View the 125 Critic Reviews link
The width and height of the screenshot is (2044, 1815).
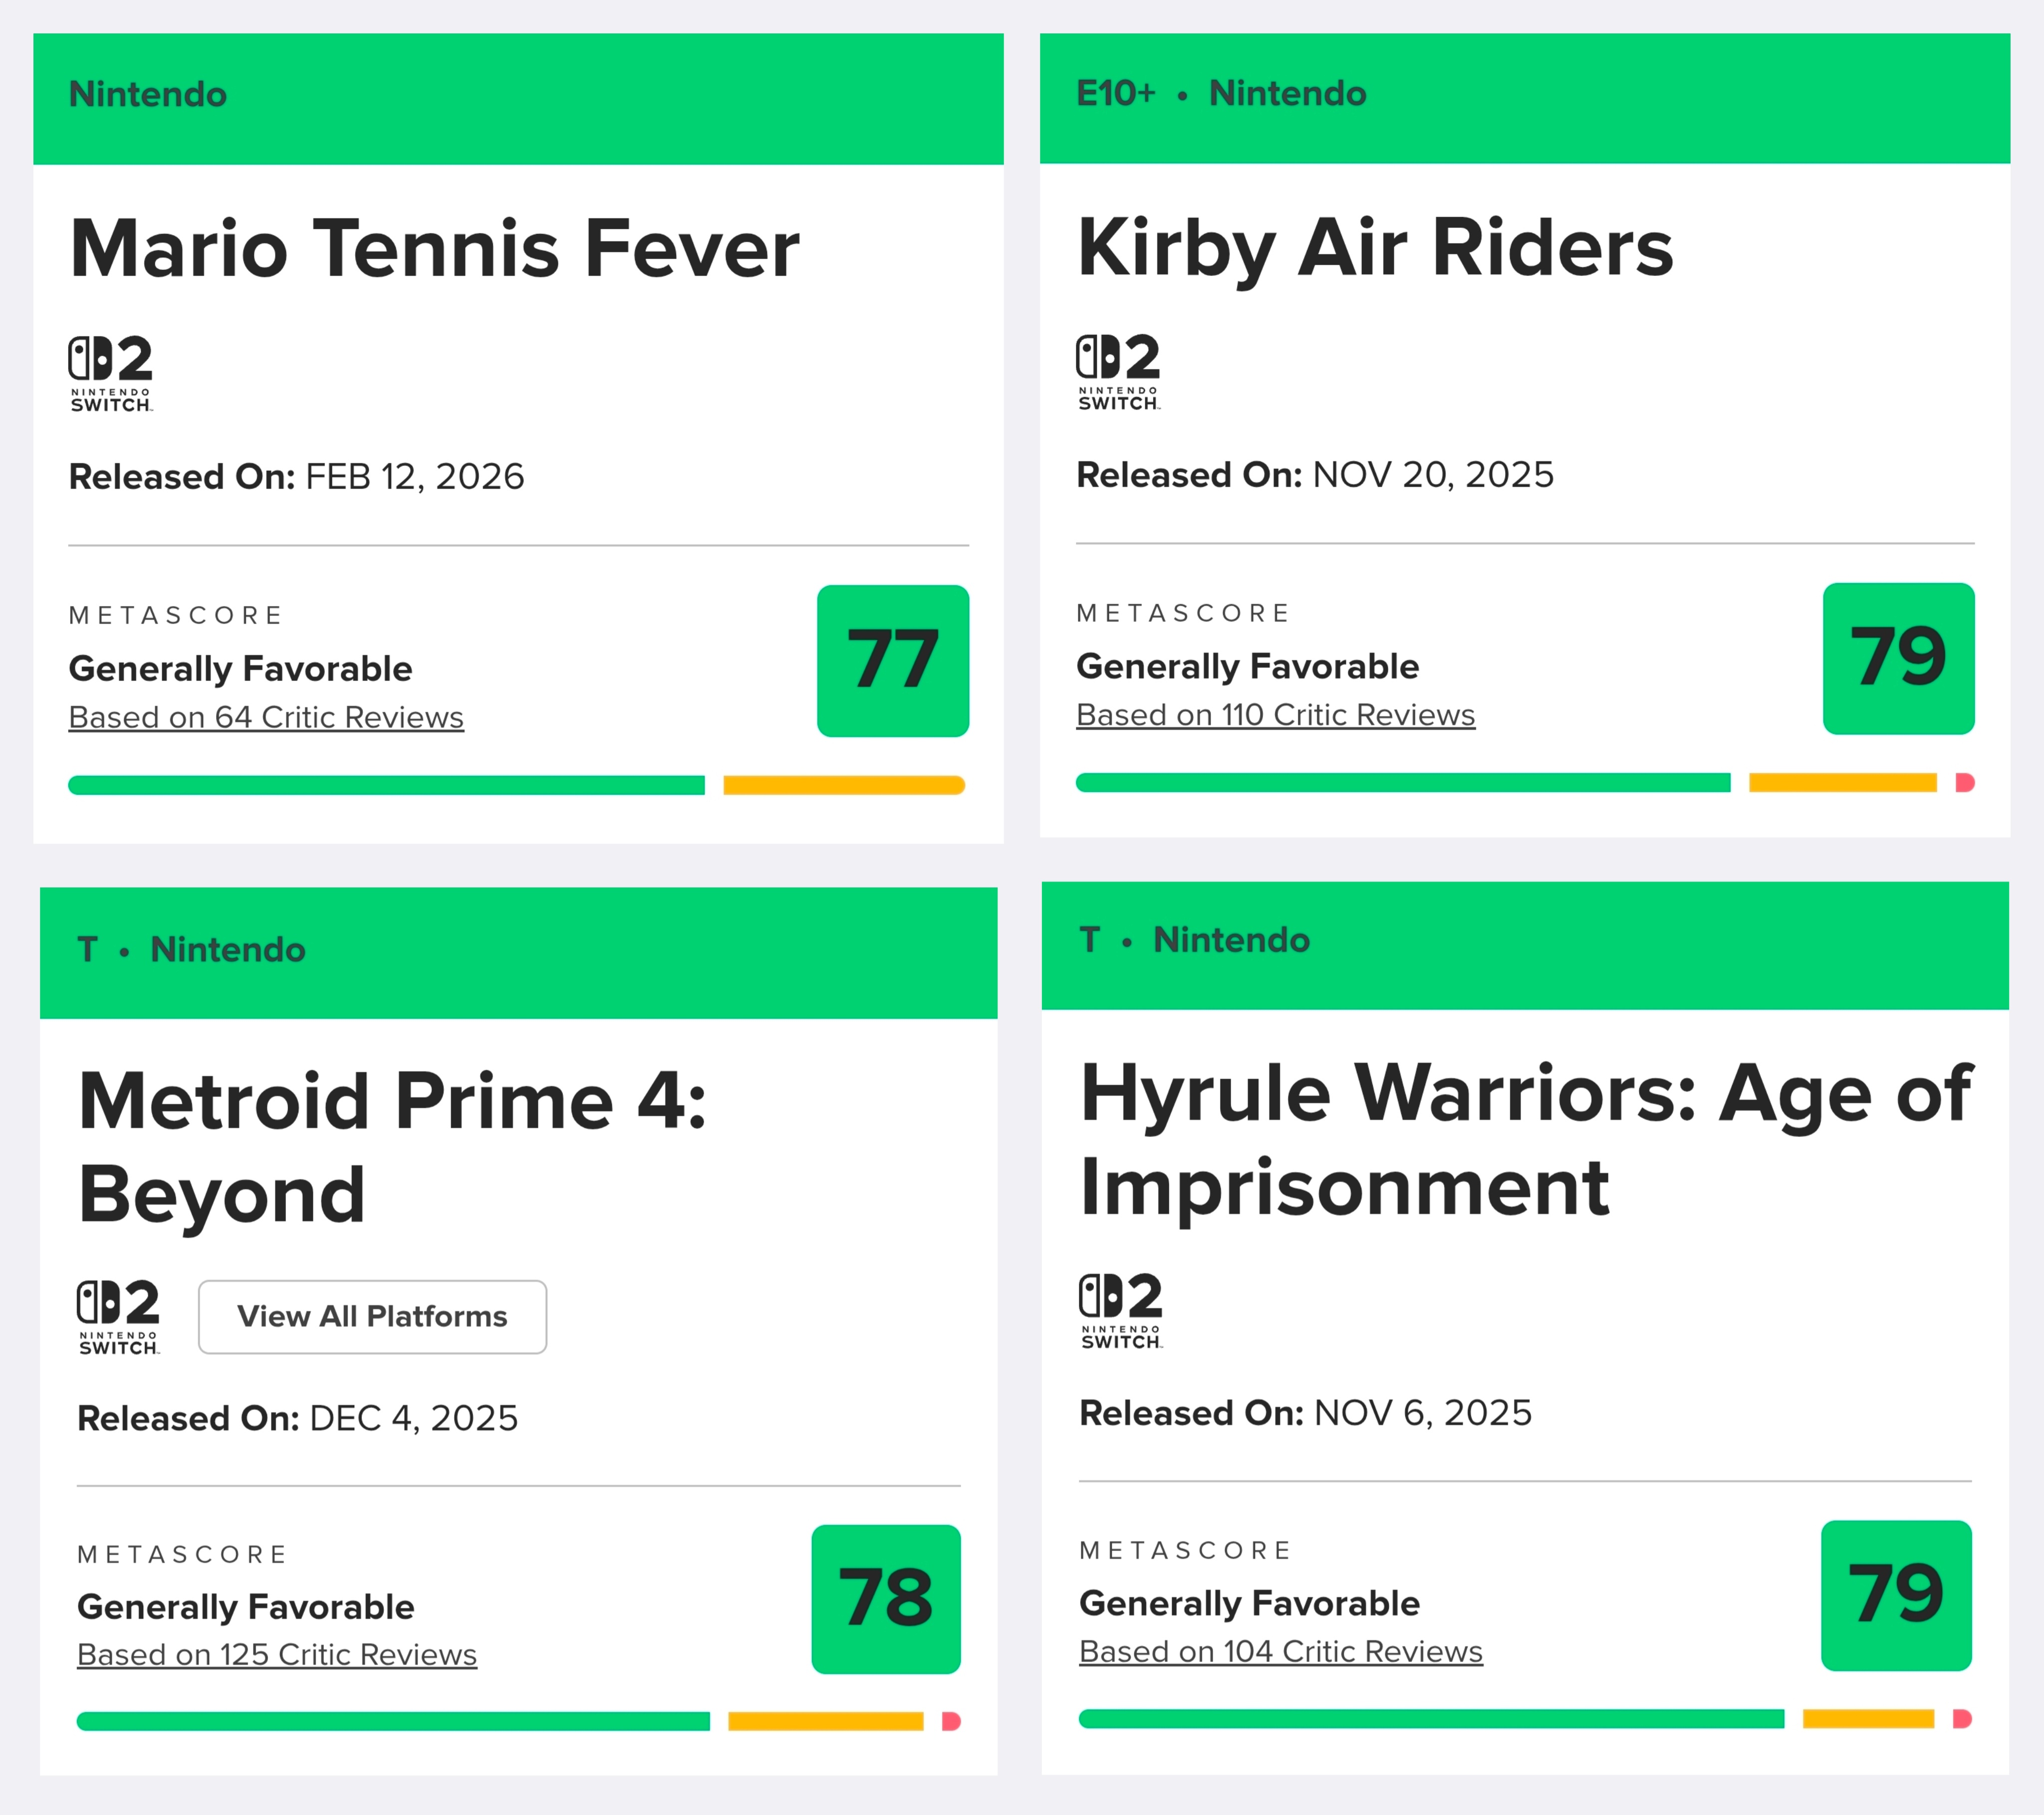pos(277,1654)
